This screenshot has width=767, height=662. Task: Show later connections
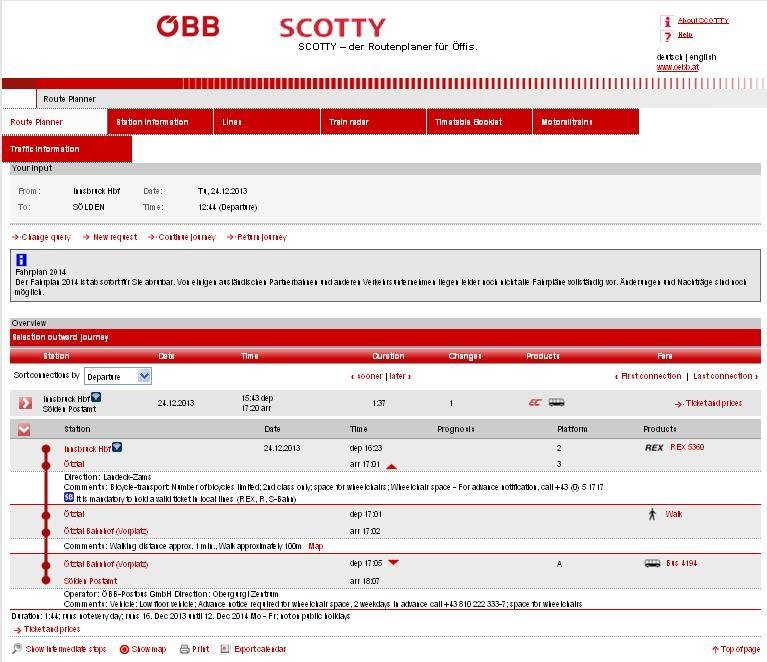[400, 376]
